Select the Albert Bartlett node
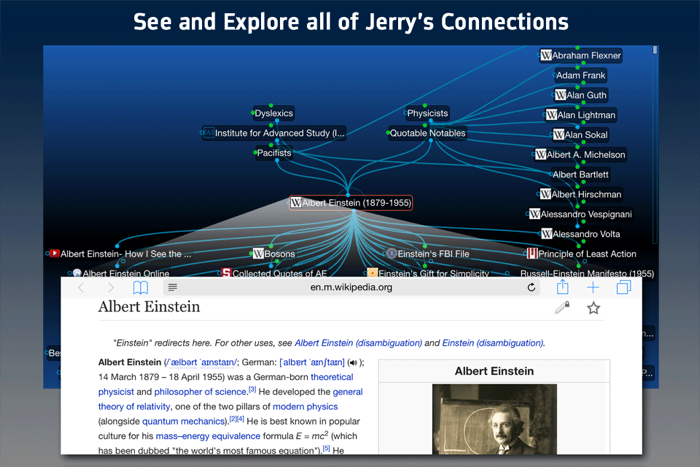700x467 pixels. [580, 175]
